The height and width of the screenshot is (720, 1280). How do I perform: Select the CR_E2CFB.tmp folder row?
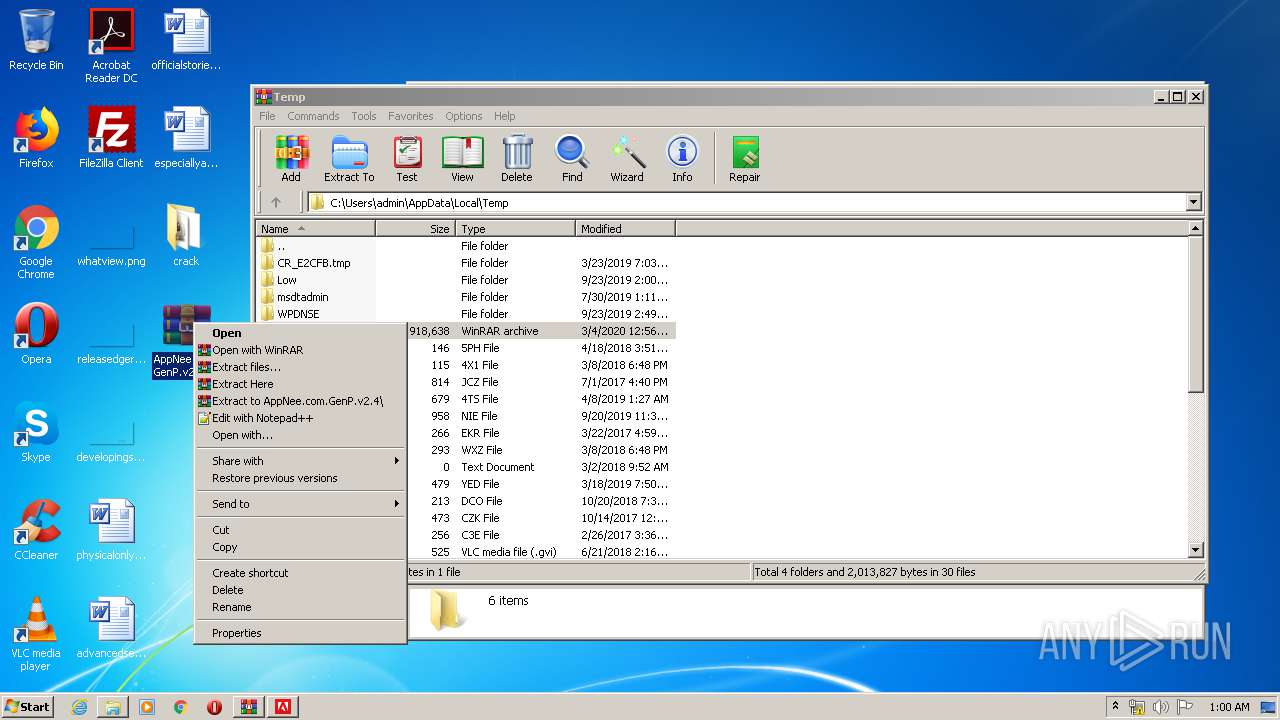466,263
